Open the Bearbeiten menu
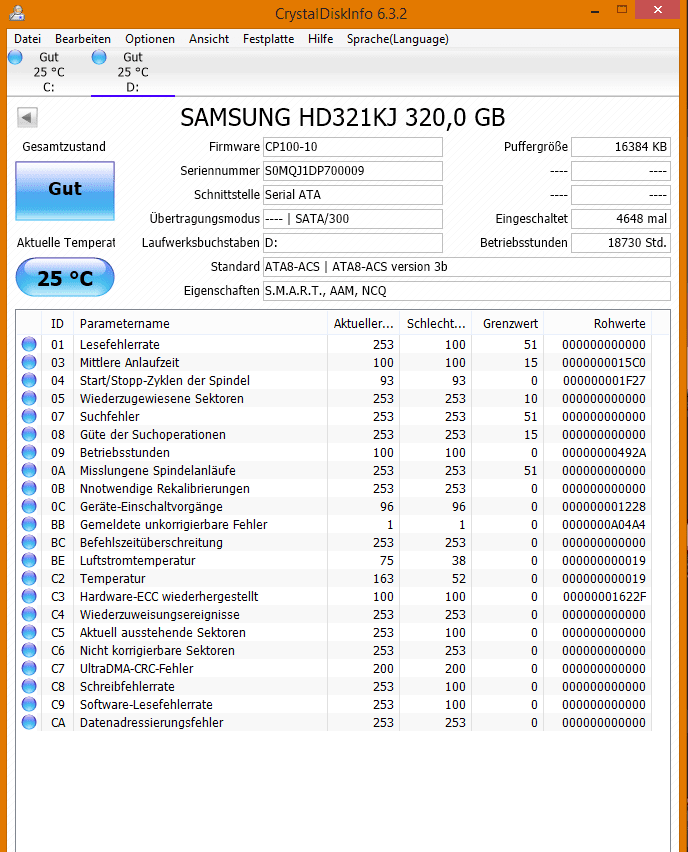 [x=83, y=39]
